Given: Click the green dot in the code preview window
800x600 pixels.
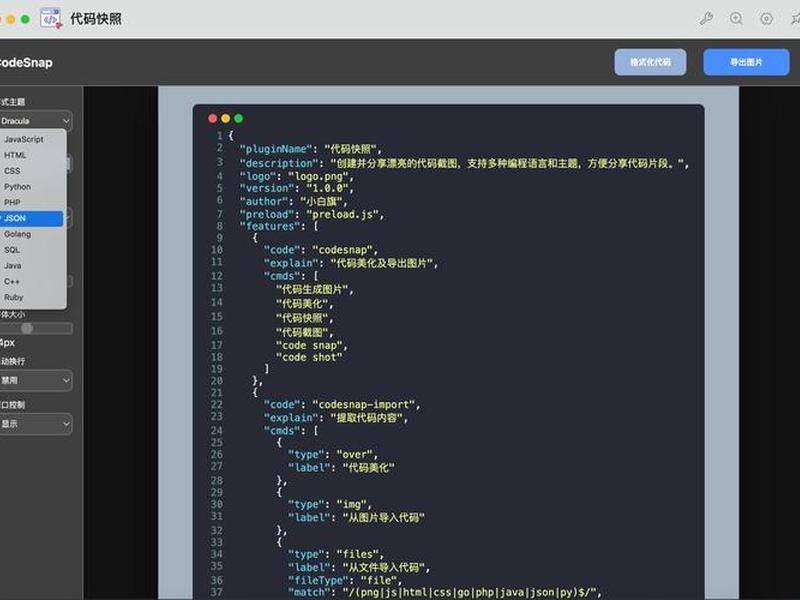Looking at the screenshot, I should pos(238,118).
